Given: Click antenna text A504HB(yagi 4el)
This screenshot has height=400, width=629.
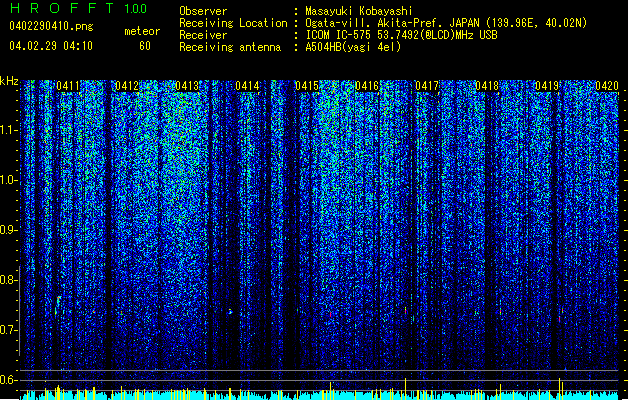Looking at the screenshot, I should click(353, 47).
